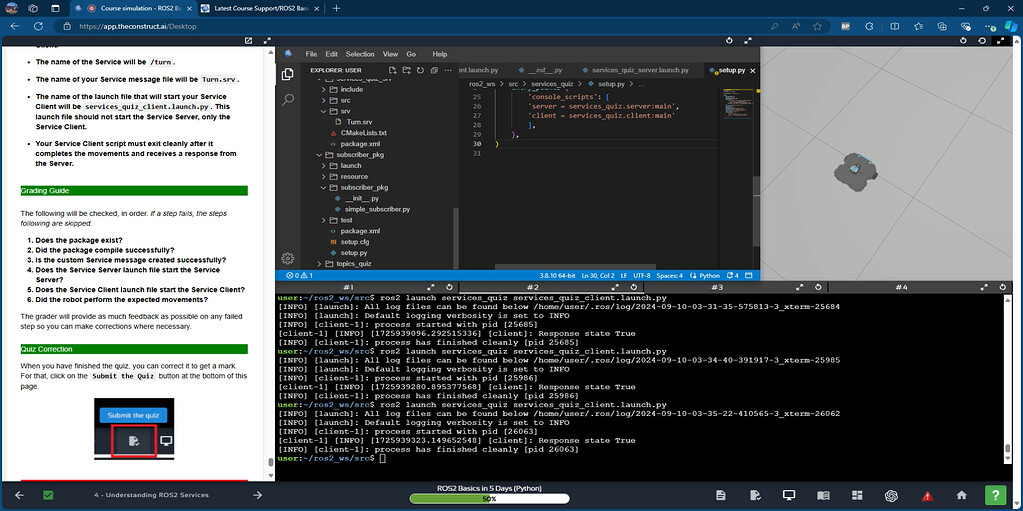Collapse the srv folder in the file tree
The width and height of the screenshot is (1023, 511).
(344, 111)
